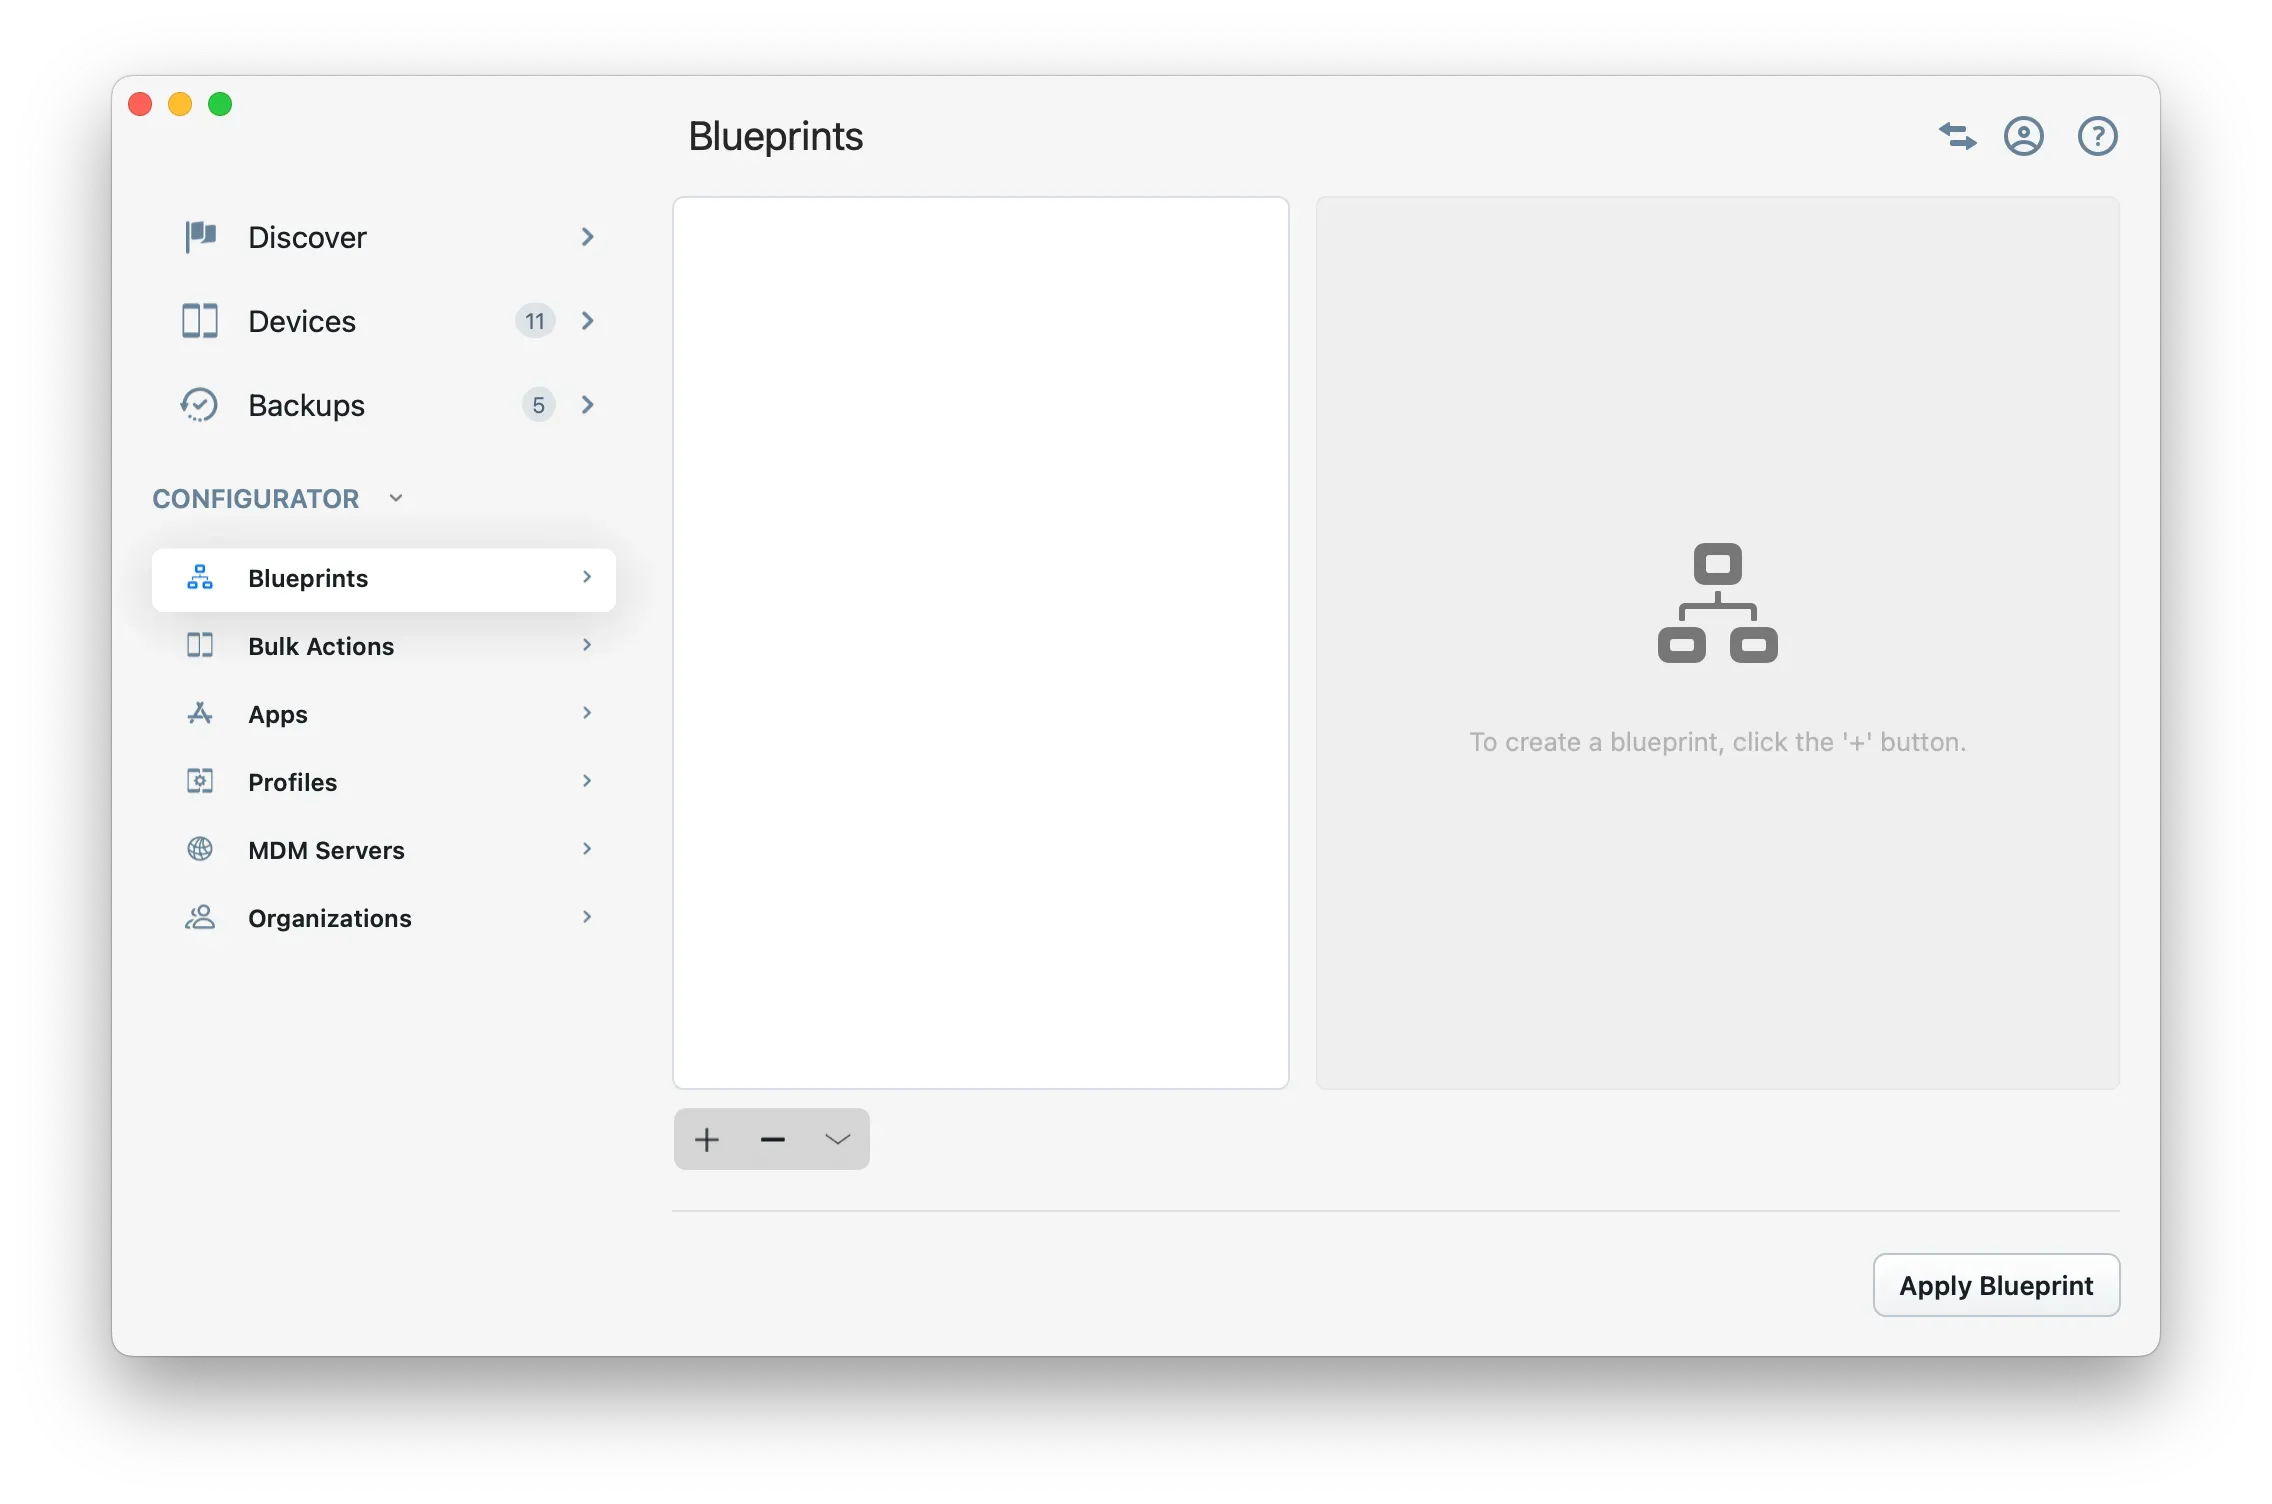
Task: Open the Organizations section
Action: [x=329, y=918]
